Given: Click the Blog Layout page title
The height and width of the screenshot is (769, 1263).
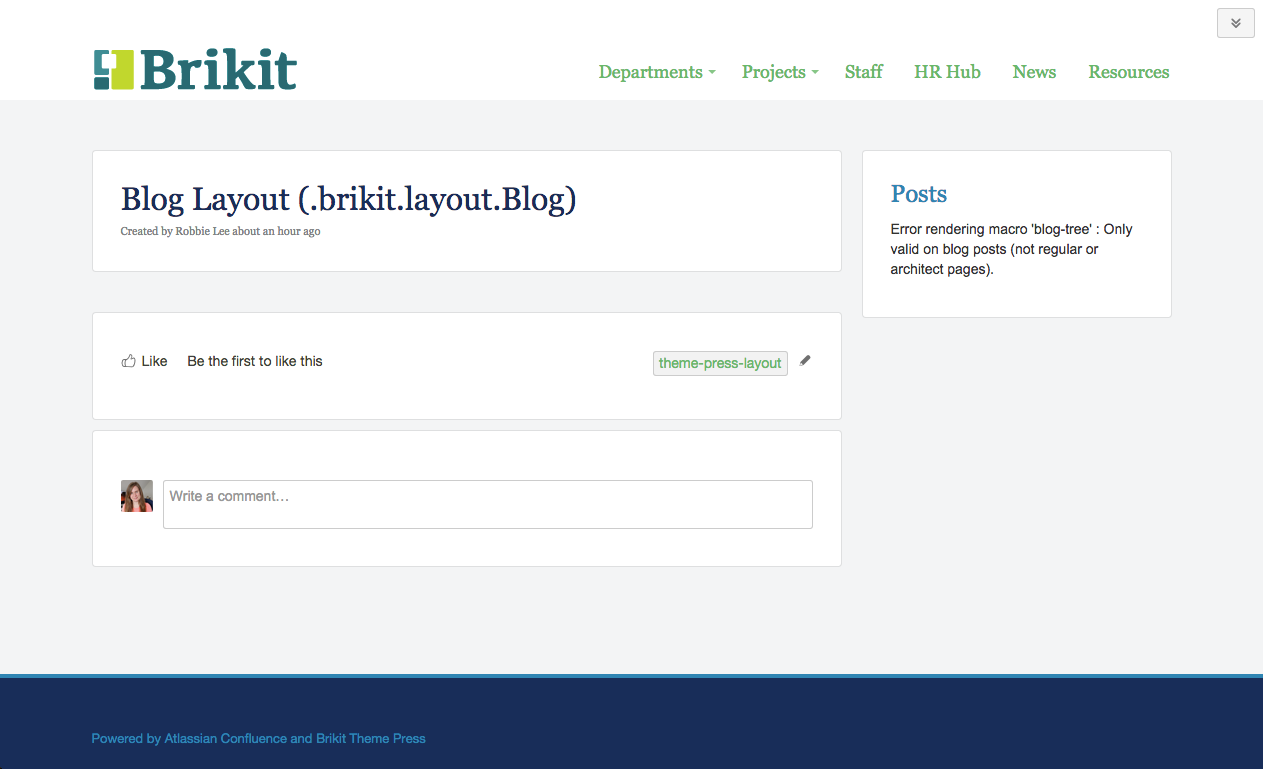Looking at the screenshot, I should (x=348, y=199).
